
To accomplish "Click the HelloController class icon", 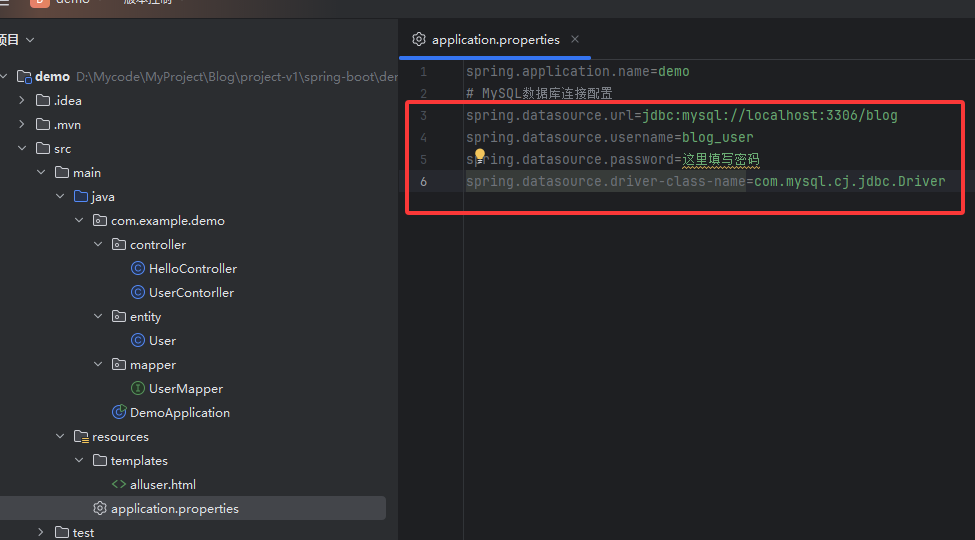I will click(138, 268).
